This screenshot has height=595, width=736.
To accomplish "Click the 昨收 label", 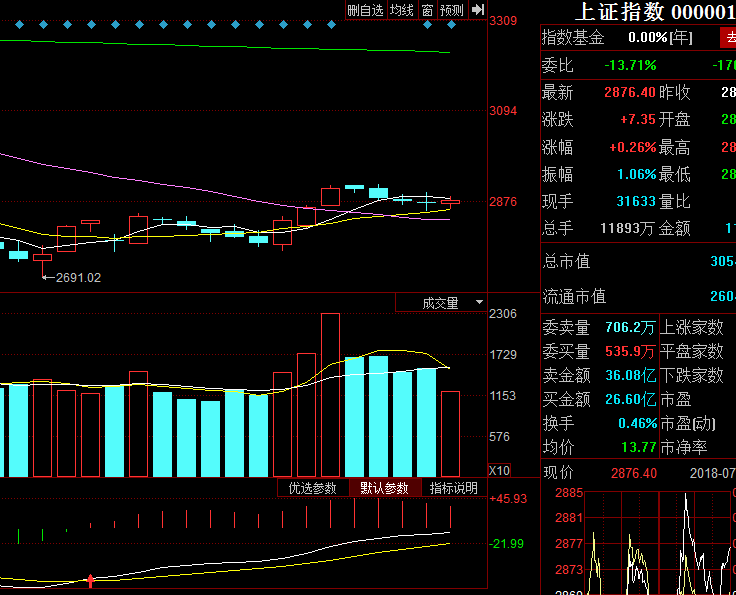I will click(675, 92).
